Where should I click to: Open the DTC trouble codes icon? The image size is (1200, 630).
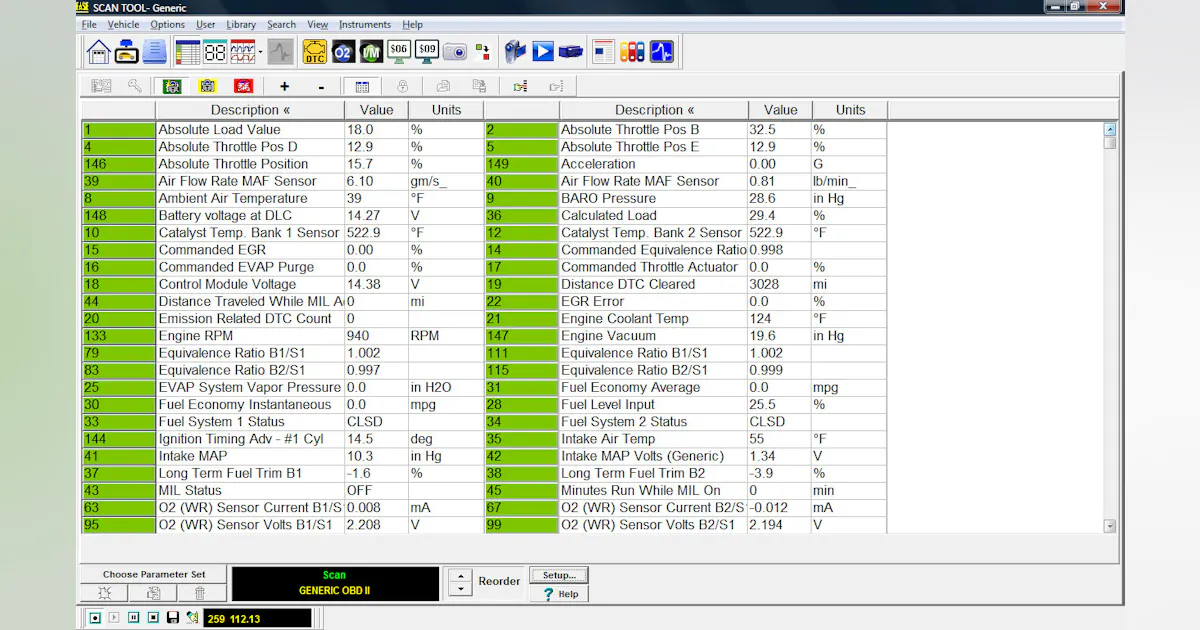(x=315, y=51)
